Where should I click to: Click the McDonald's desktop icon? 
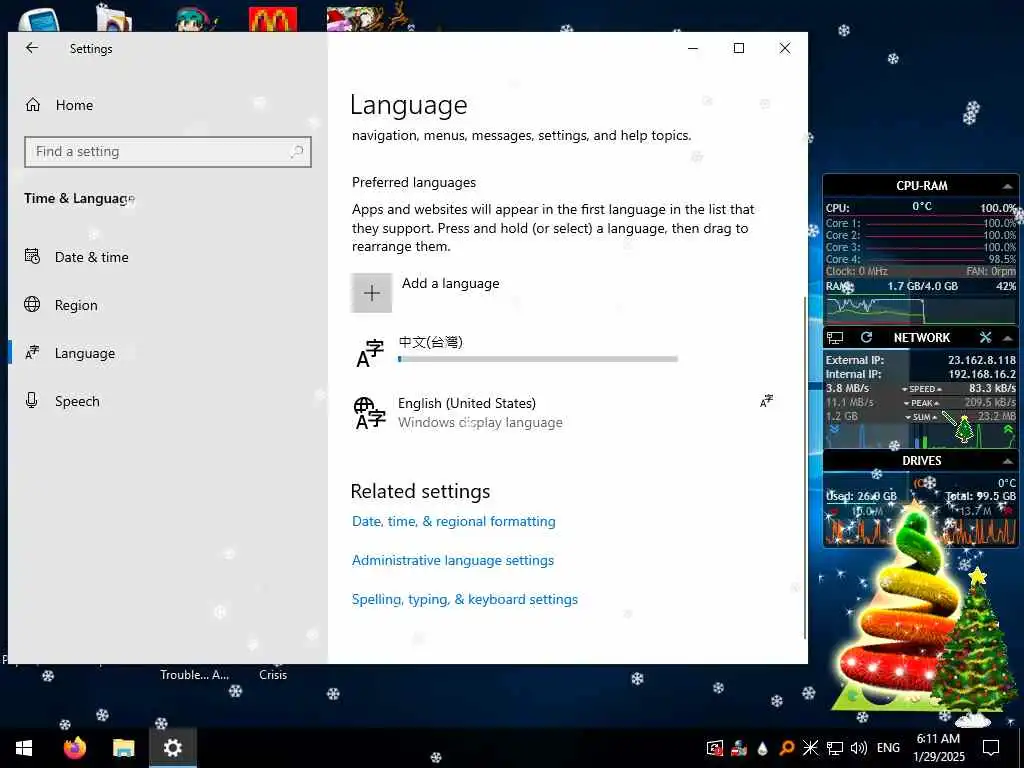[x=273, y=20]
